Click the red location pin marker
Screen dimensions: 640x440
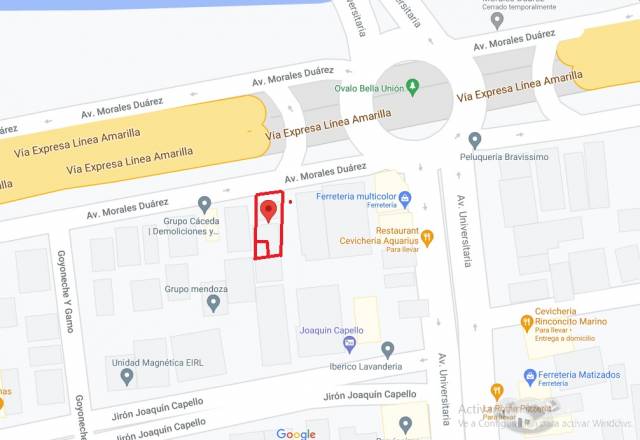pos(268,211)
